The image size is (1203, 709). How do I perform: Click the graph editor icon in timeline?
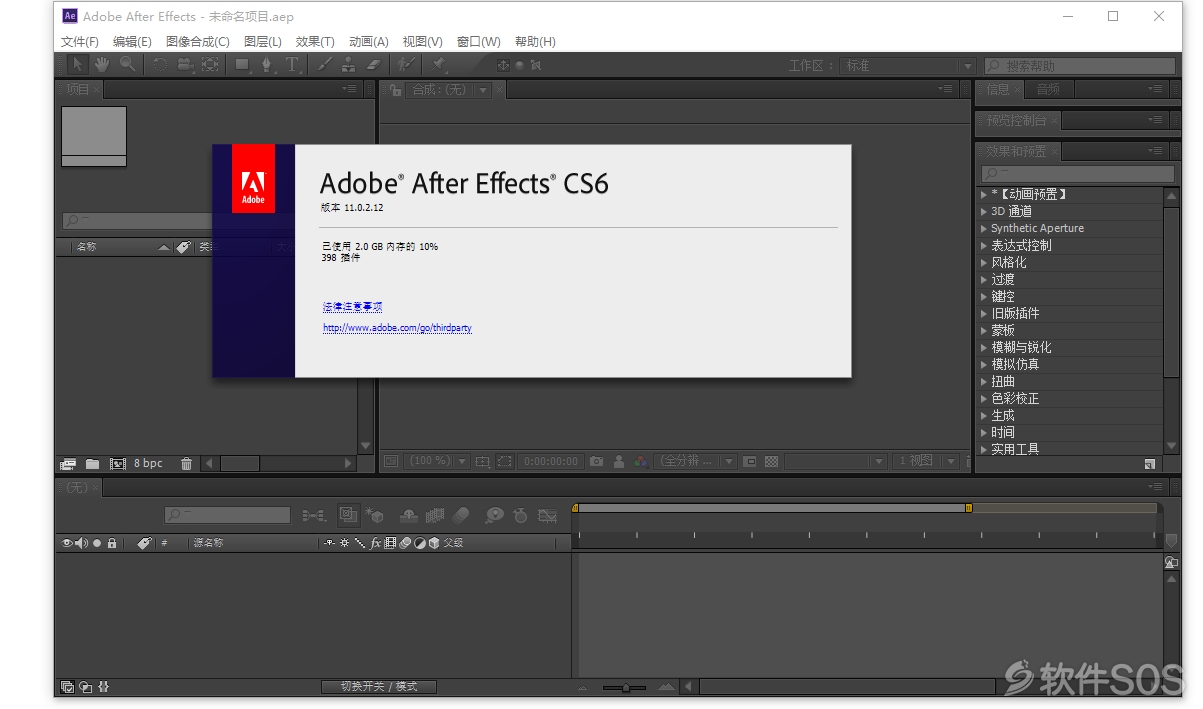point(547,516)
